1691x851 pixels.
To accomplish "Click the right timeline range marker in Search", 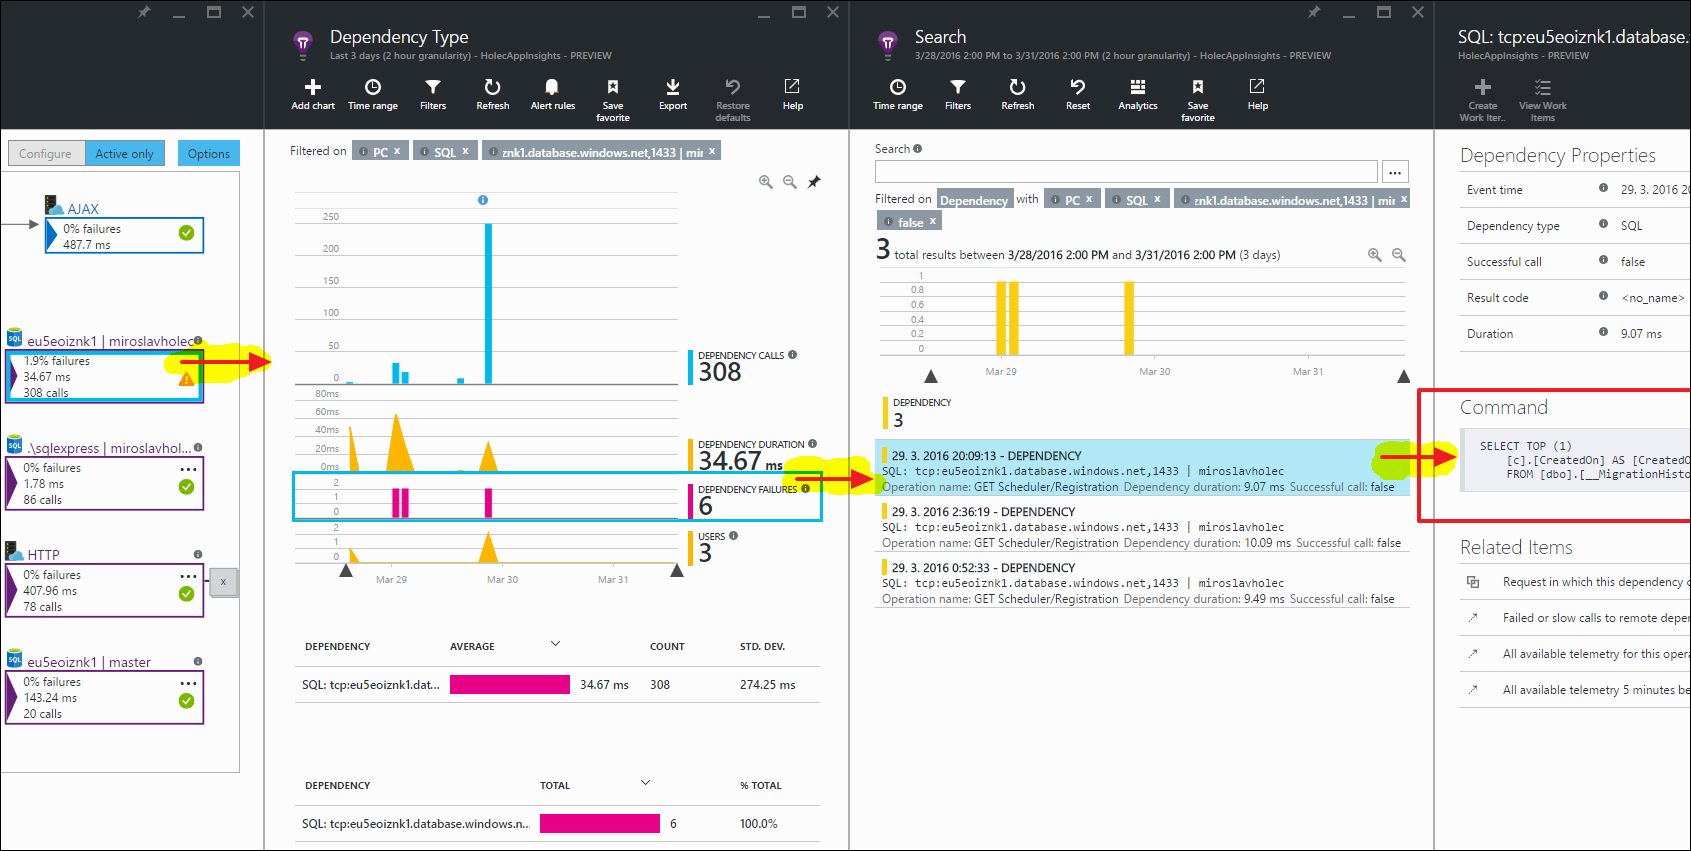I will tap(1403, 377).
